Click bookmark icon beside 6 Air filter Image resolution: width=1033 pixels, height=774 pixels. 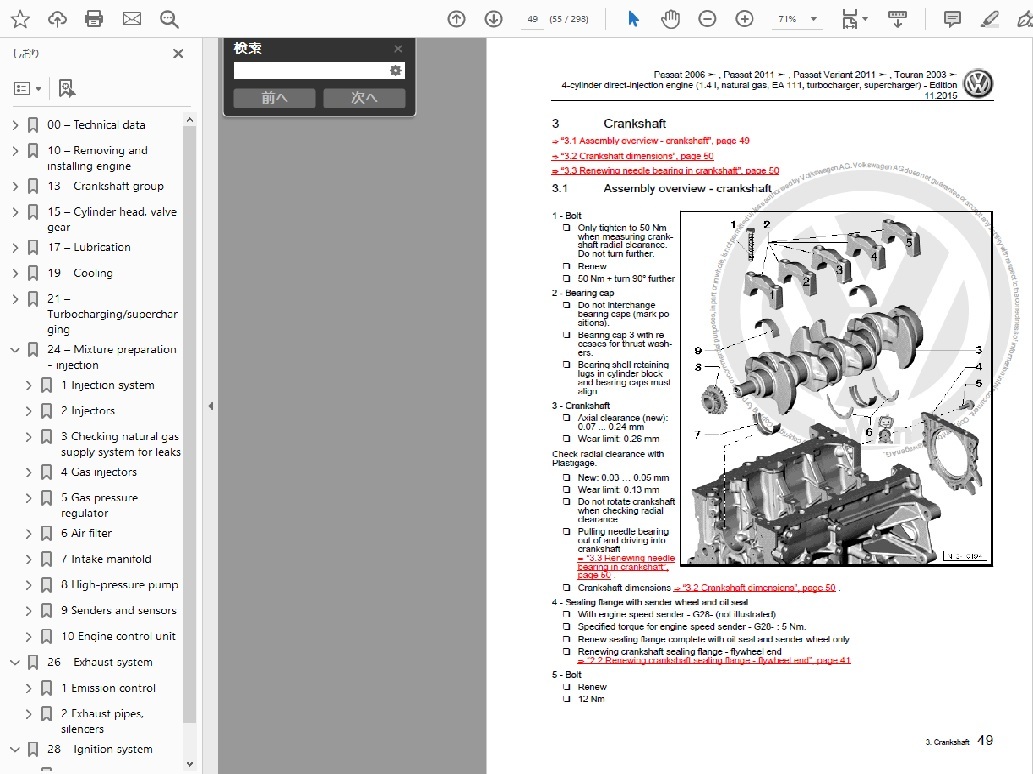[47, 534]
